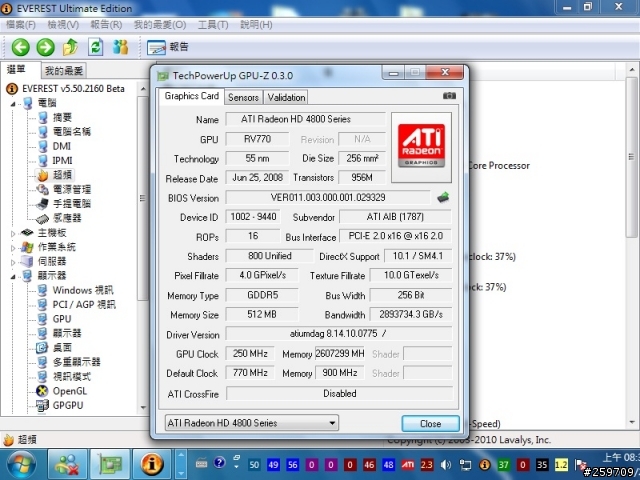Select the 我的最愛 favorites tab
640x480 pixels.
click(x=64, y=71)
